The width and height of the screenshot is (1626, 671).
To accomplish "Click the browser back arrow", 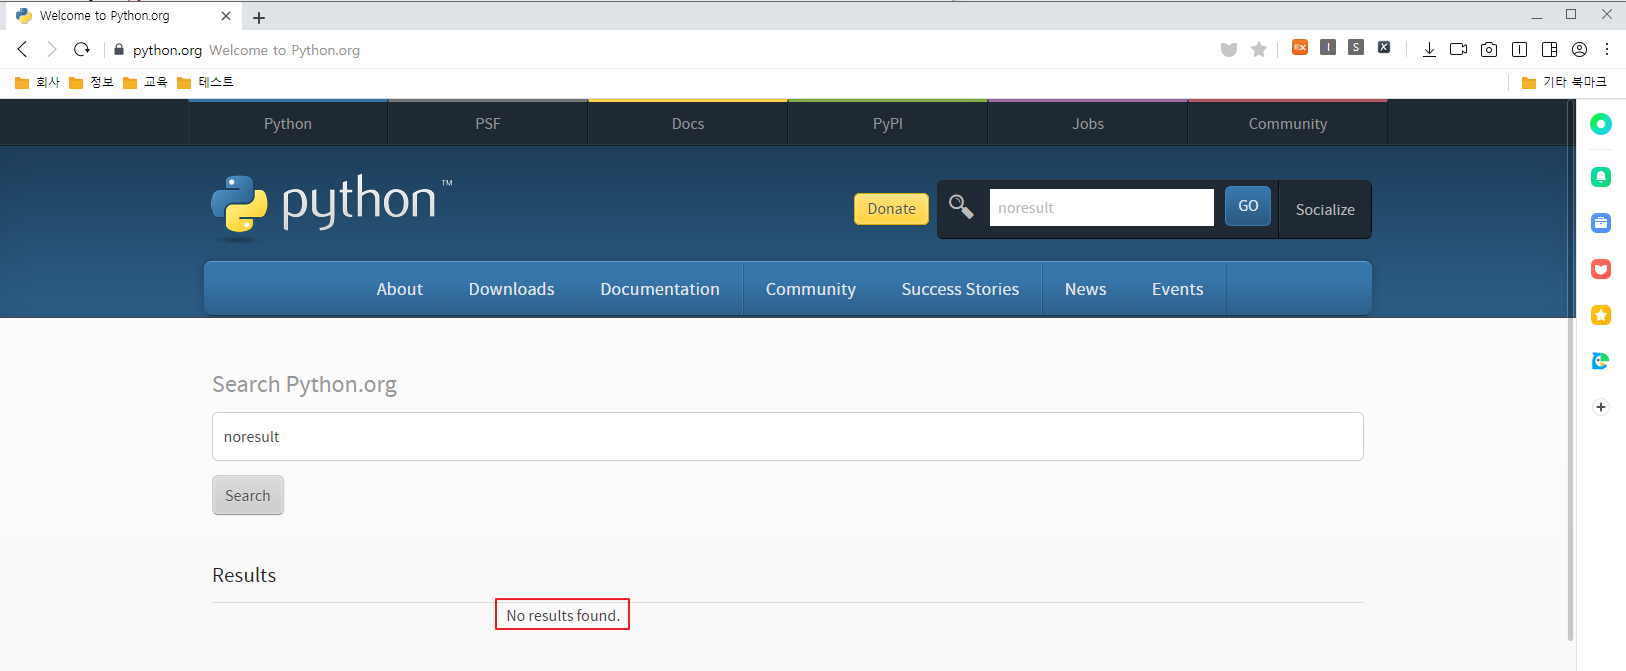I will pos(22,49).
